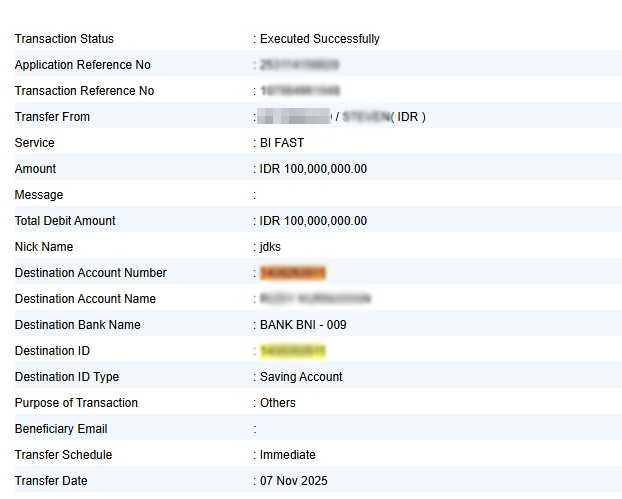Click the blurred Application Reference No value

(x=298, y=65)
